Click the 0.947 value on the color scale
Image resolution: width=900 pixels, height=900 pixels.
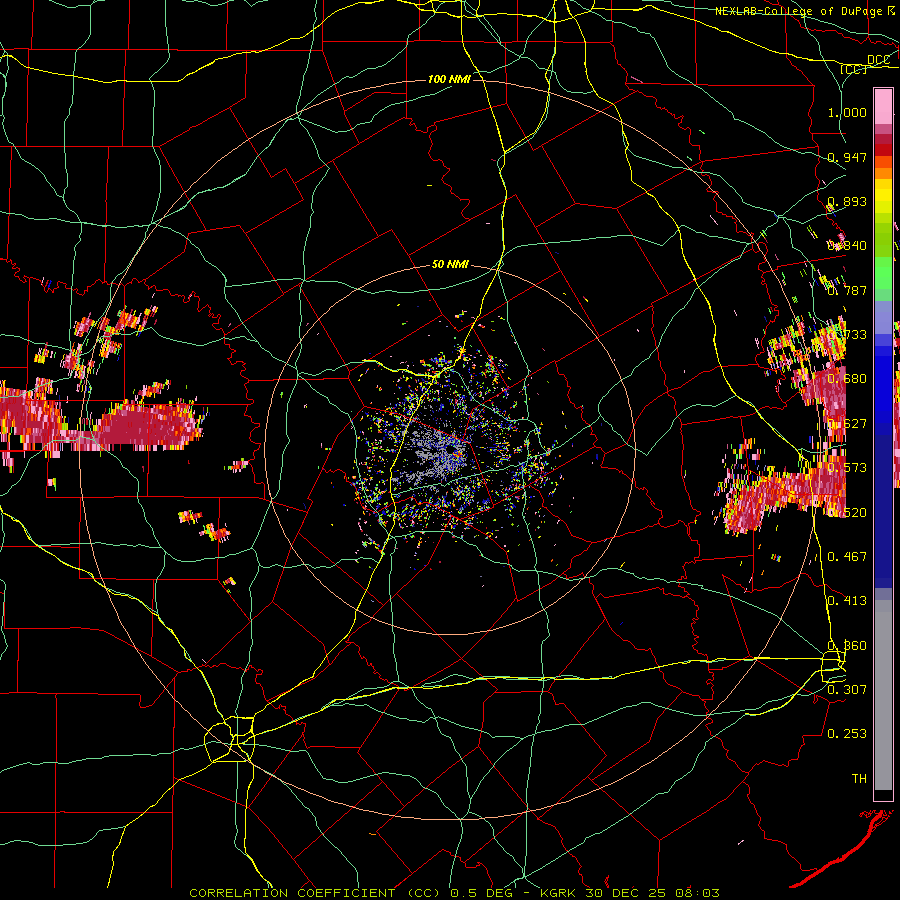tap(847, 157)
